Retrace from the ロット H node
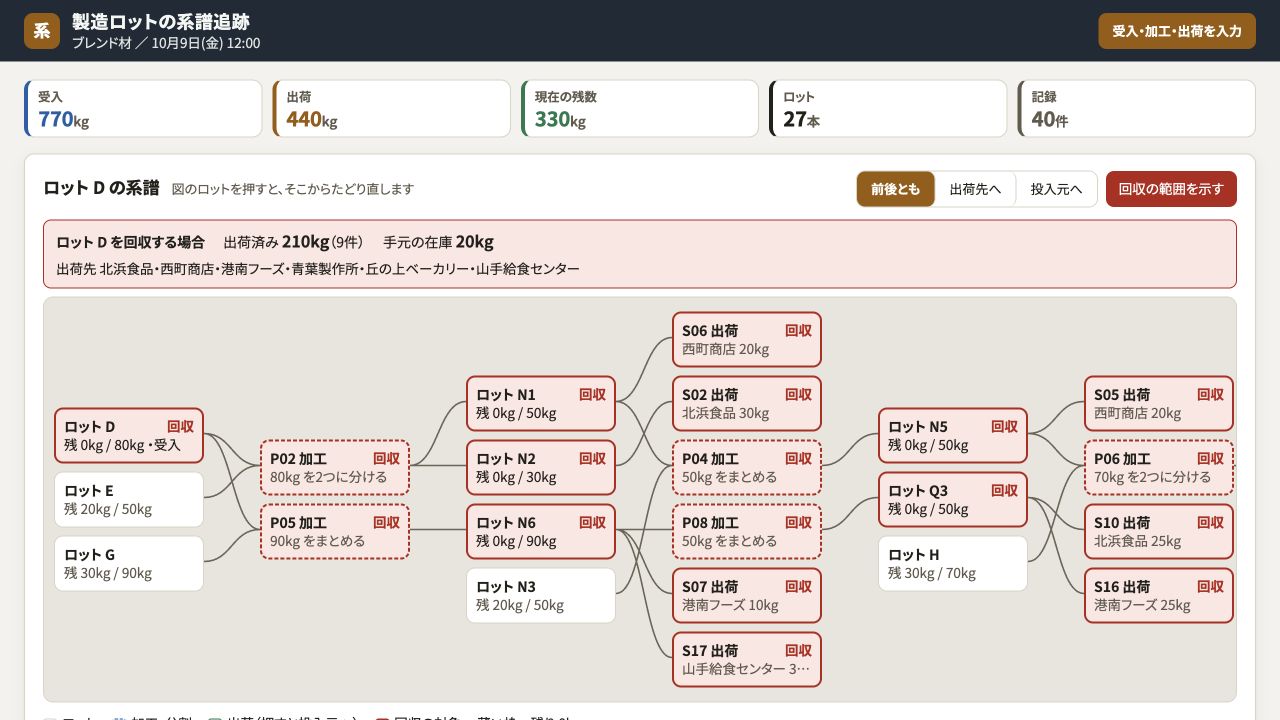The image size is (1280, 720). tap(953, 563)
